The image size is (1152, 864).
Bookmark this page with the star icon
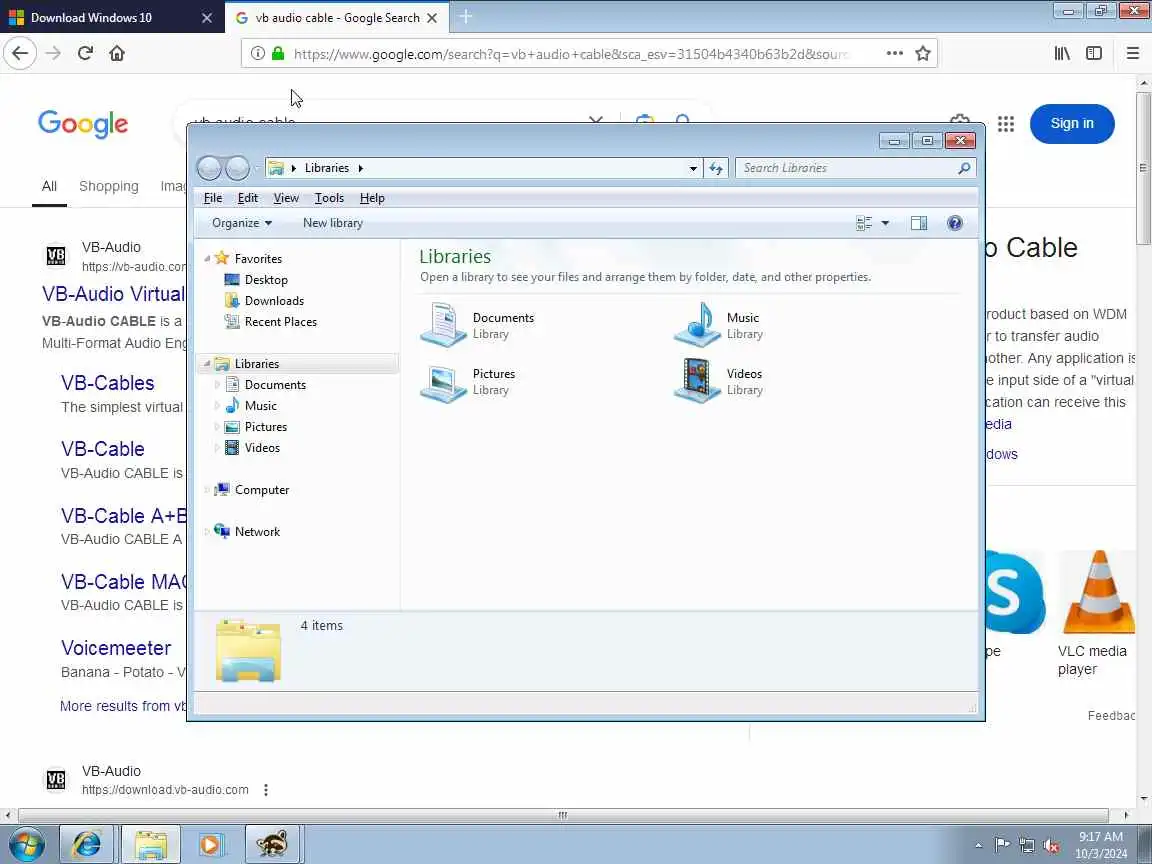[923, 53]
